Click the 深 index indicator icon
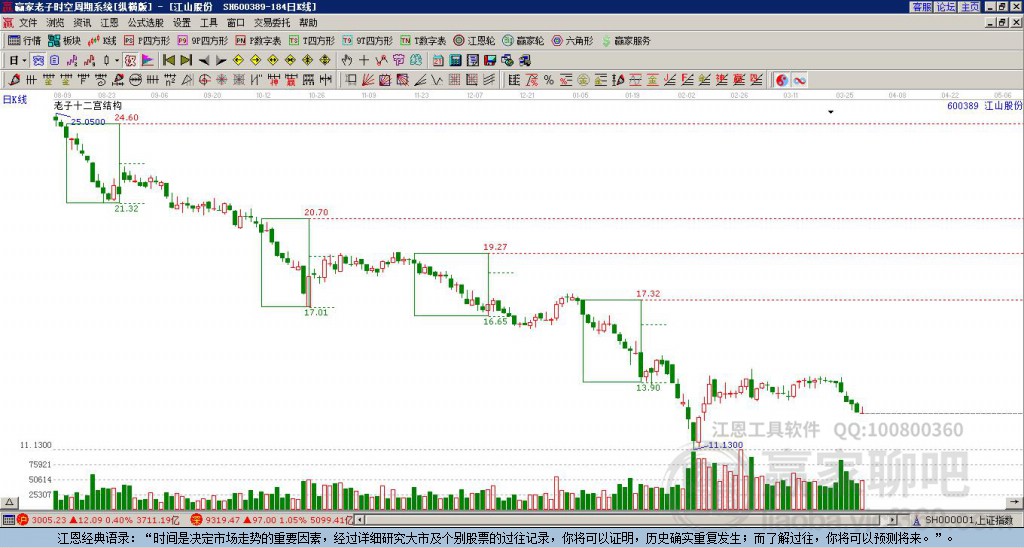This screenshot has height=548, width=1024. click(x=197, y=520)
